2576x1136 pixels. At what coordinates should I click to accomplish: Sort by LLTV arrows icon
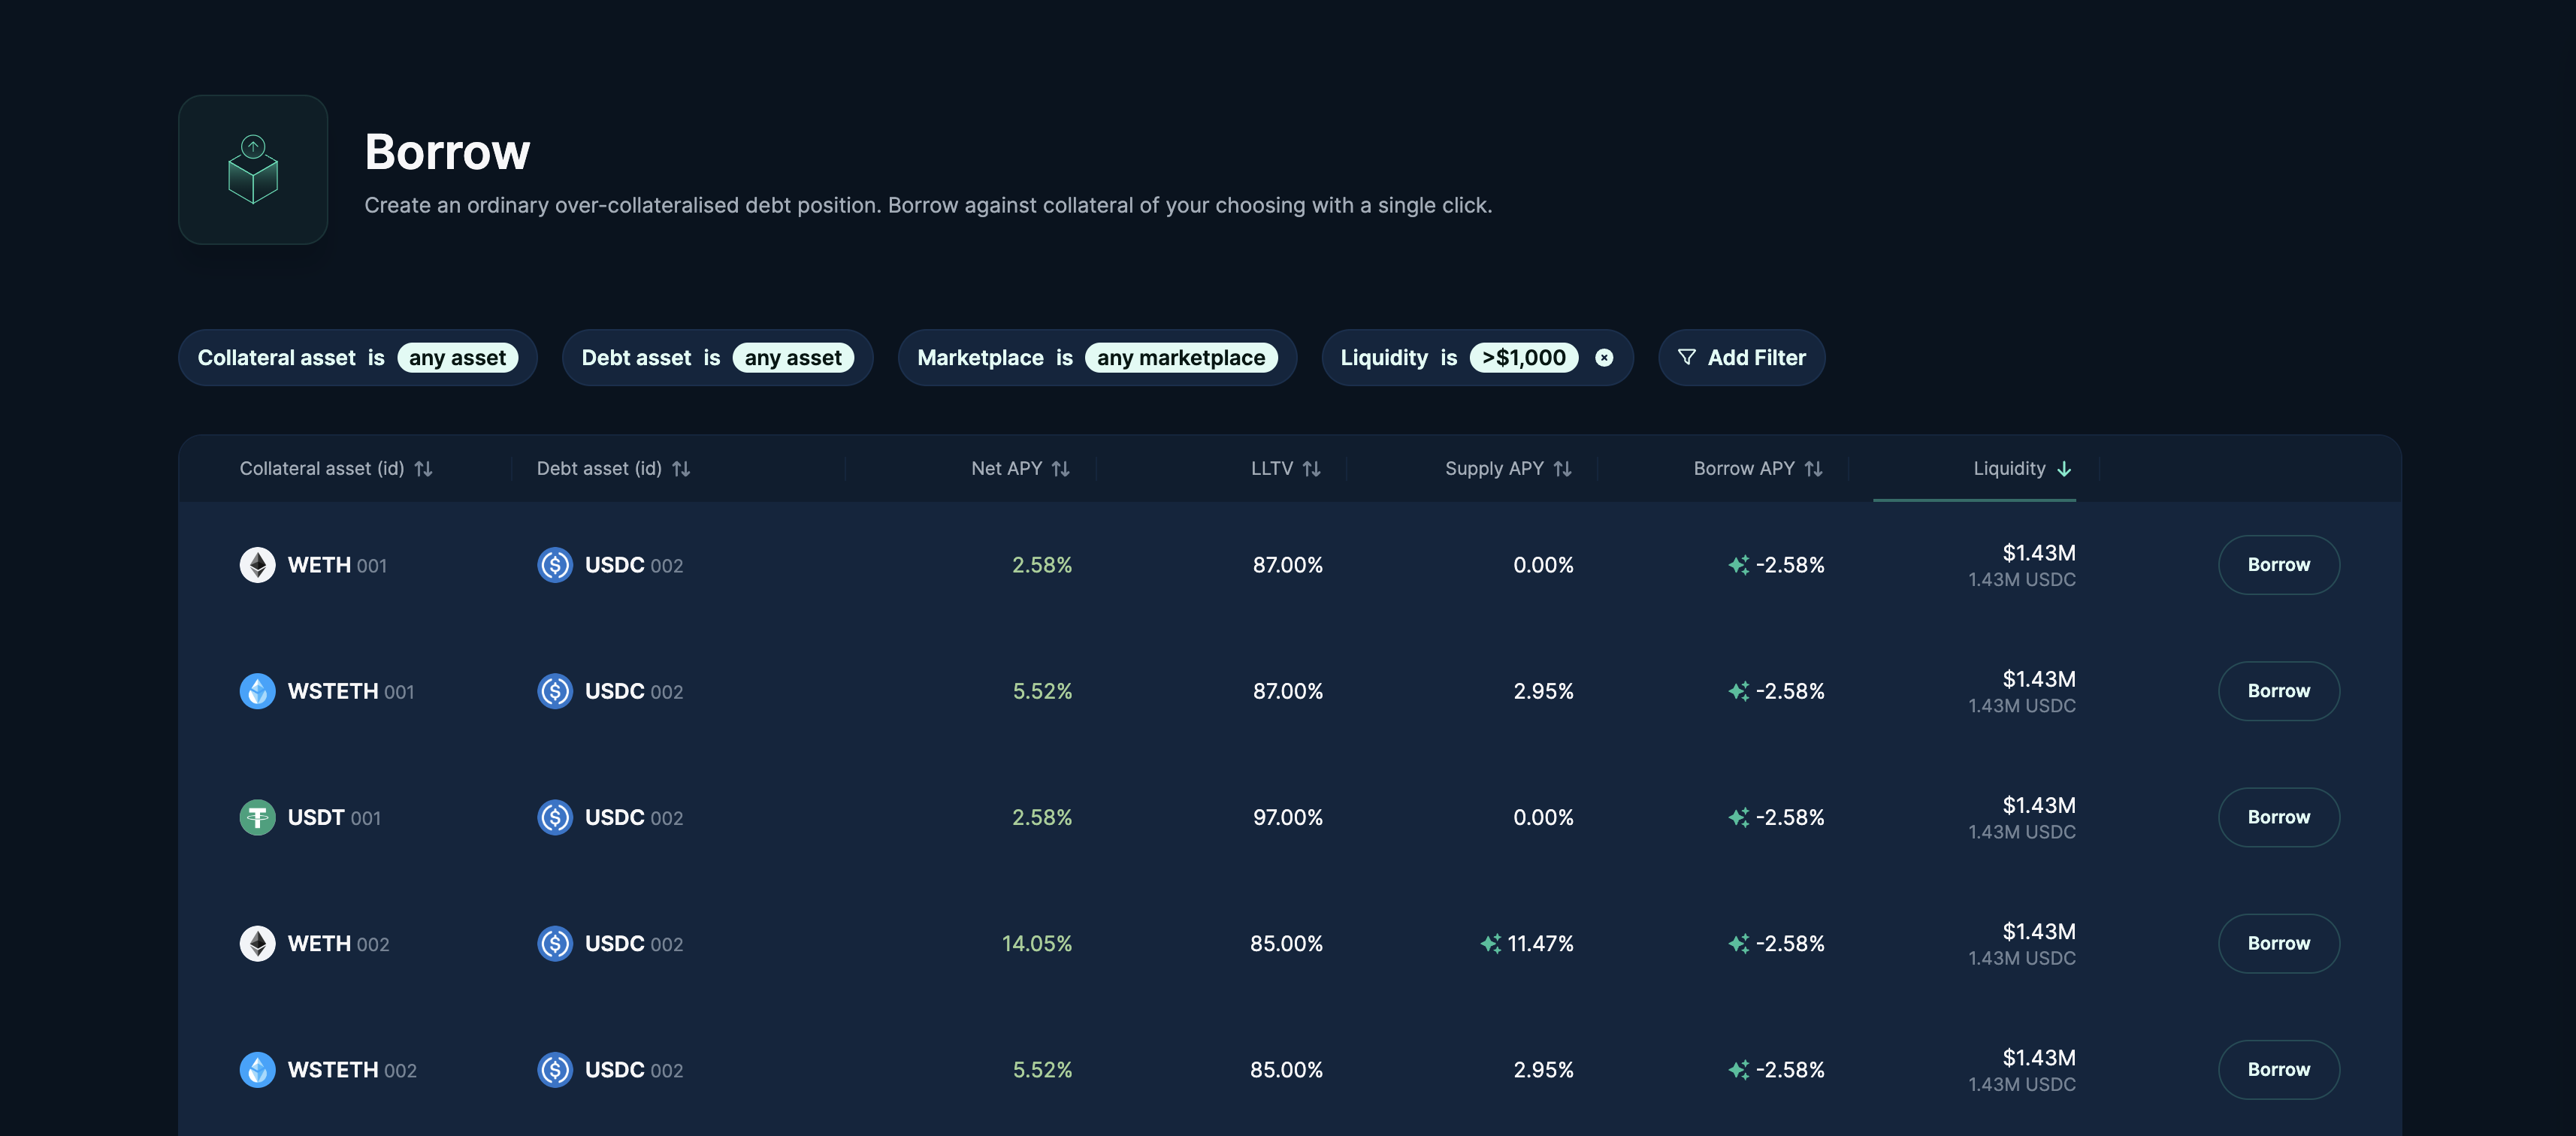[1312, 469]
